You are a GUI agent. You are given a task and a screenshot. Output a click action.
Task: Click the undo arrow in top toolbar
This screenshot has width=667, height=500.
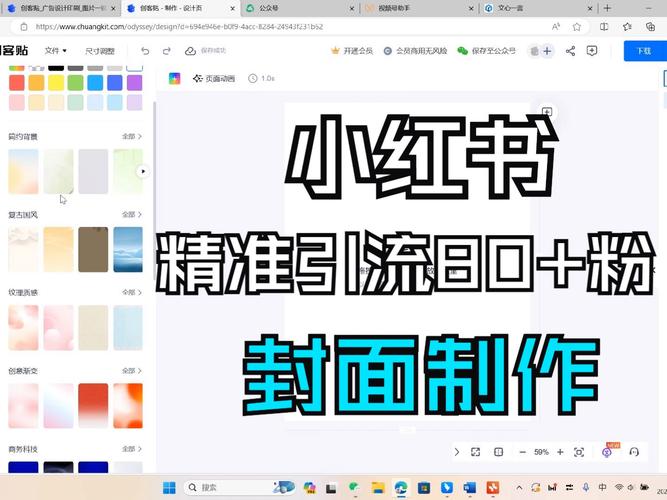click(x=145, y=51)
